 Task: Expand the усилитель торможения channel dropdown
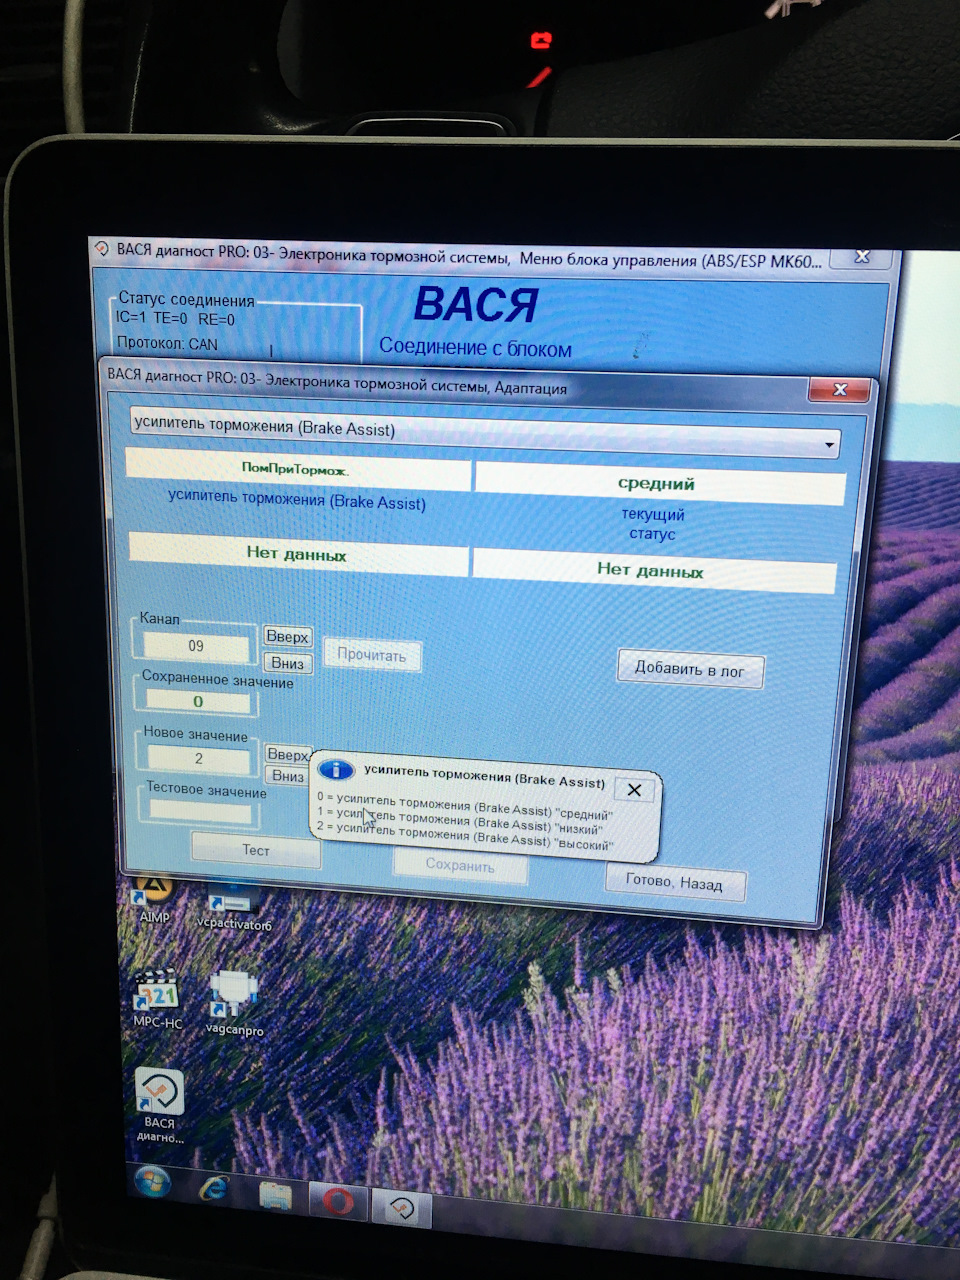tap(829, 443)
